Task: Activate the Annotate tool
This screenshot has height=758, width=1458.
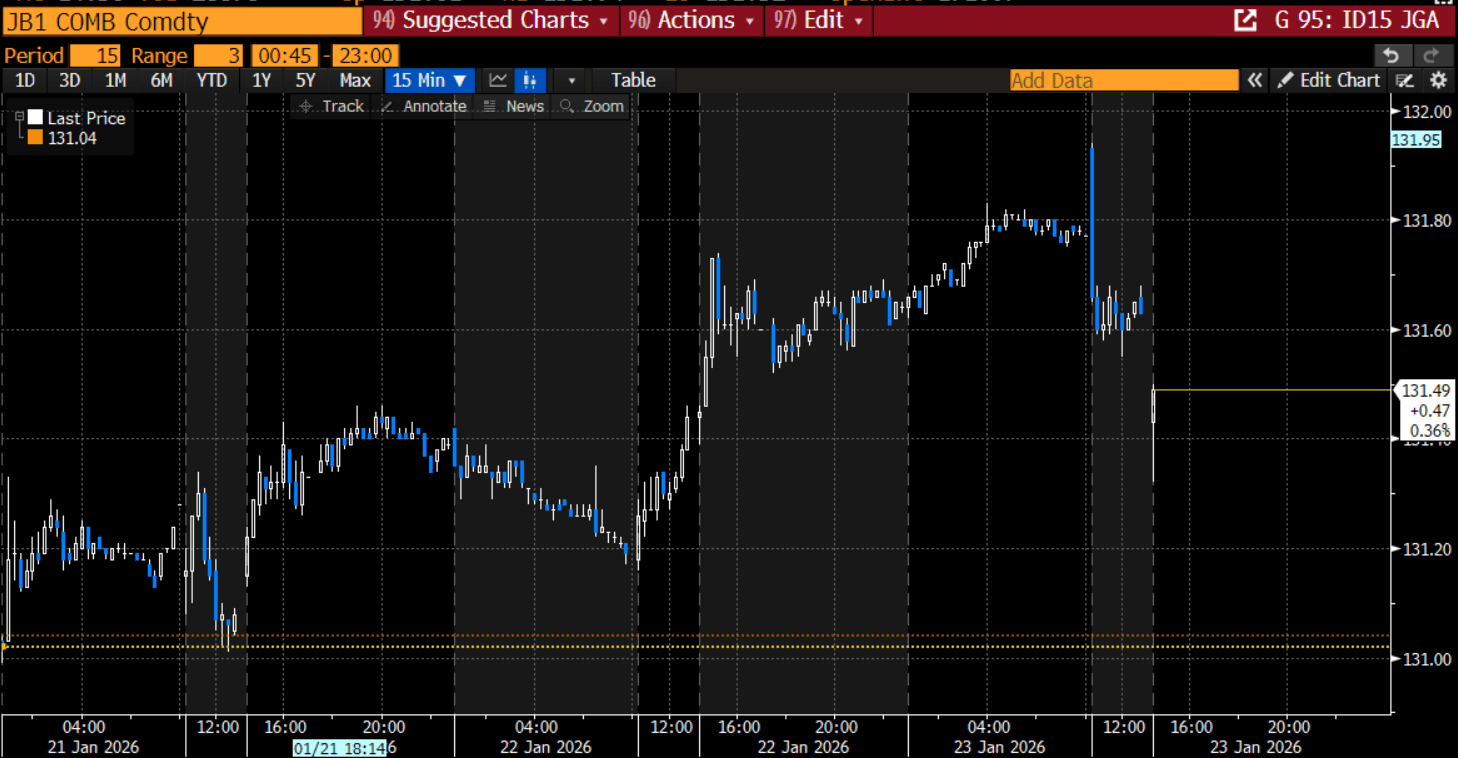Action: [x=423, y=106]
